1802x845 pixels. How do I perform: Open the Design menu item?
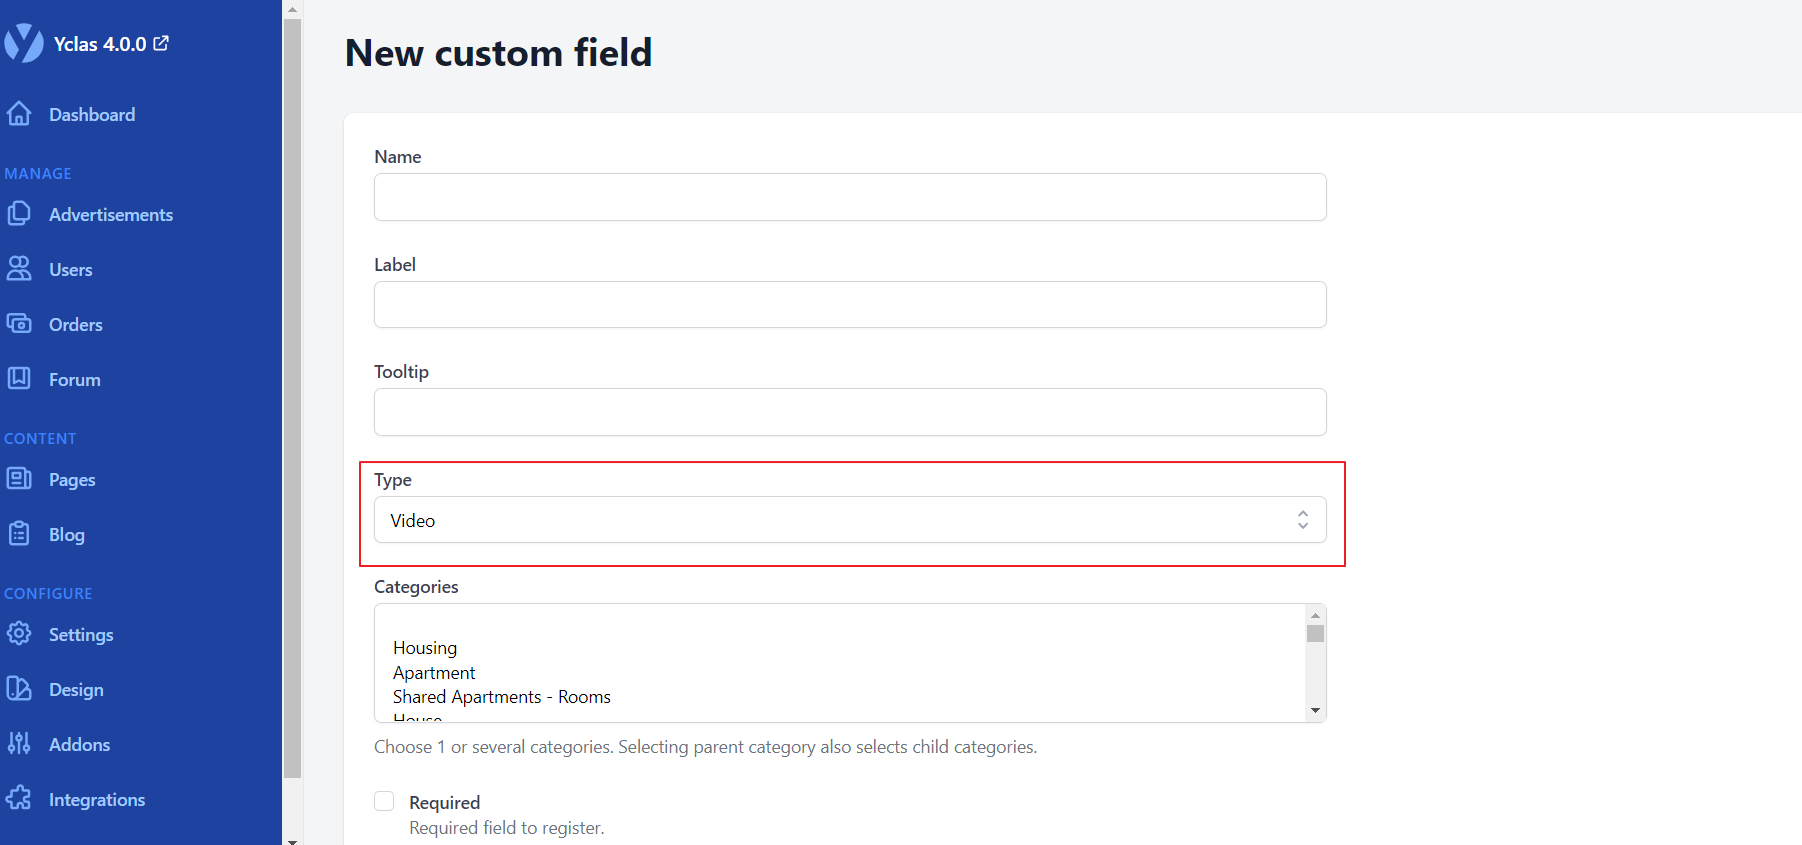[x=76, y=690]
